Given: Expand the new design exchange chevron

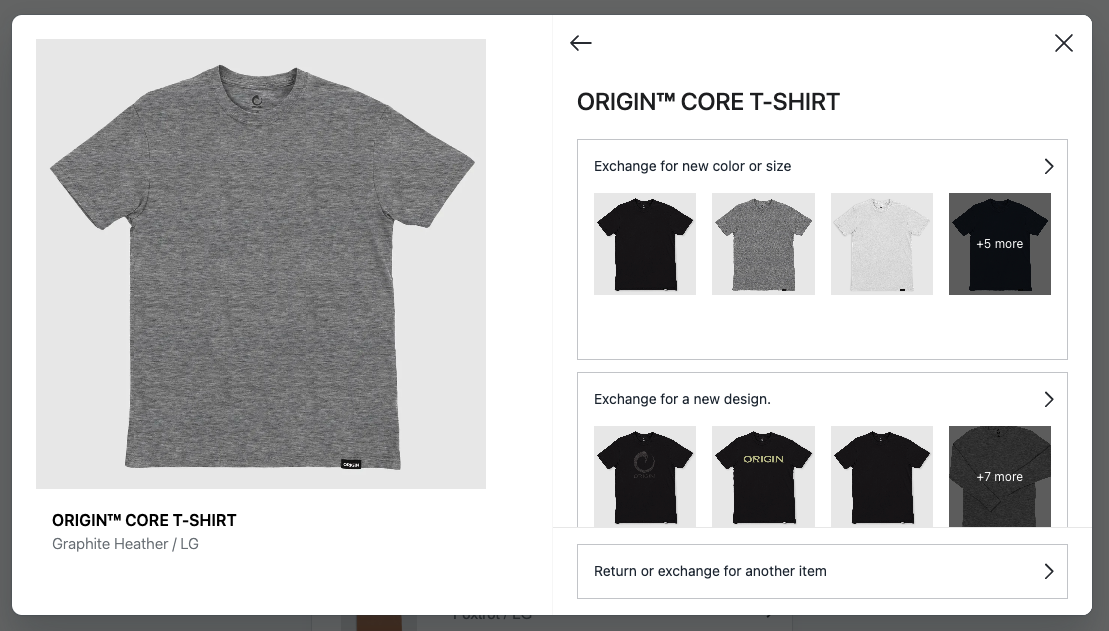Looking at the screenshot, I should point(1049,400).
